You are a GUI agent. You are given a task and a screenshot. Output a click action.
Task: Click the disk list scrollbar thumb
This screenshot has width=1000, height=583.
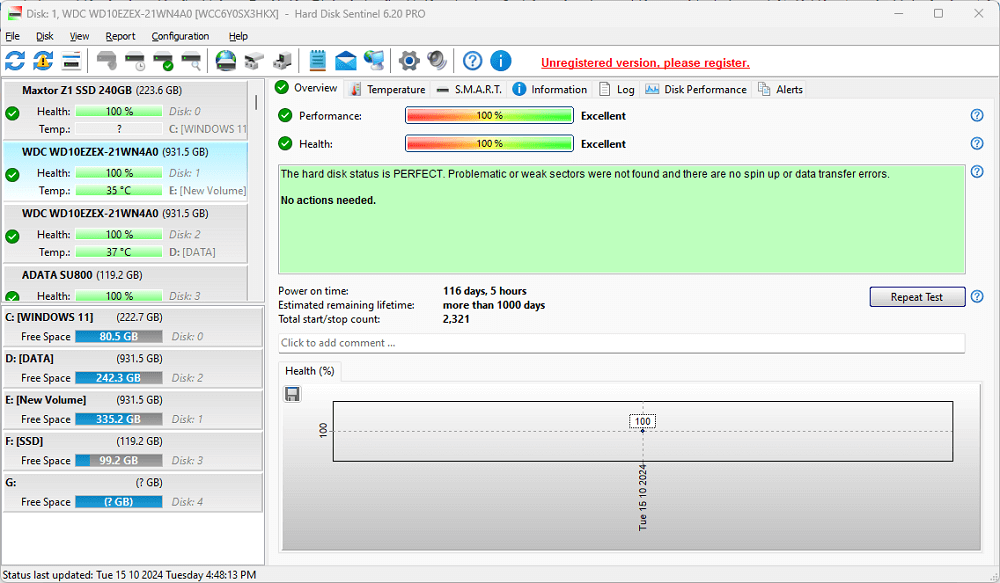[x=256, y=102]
